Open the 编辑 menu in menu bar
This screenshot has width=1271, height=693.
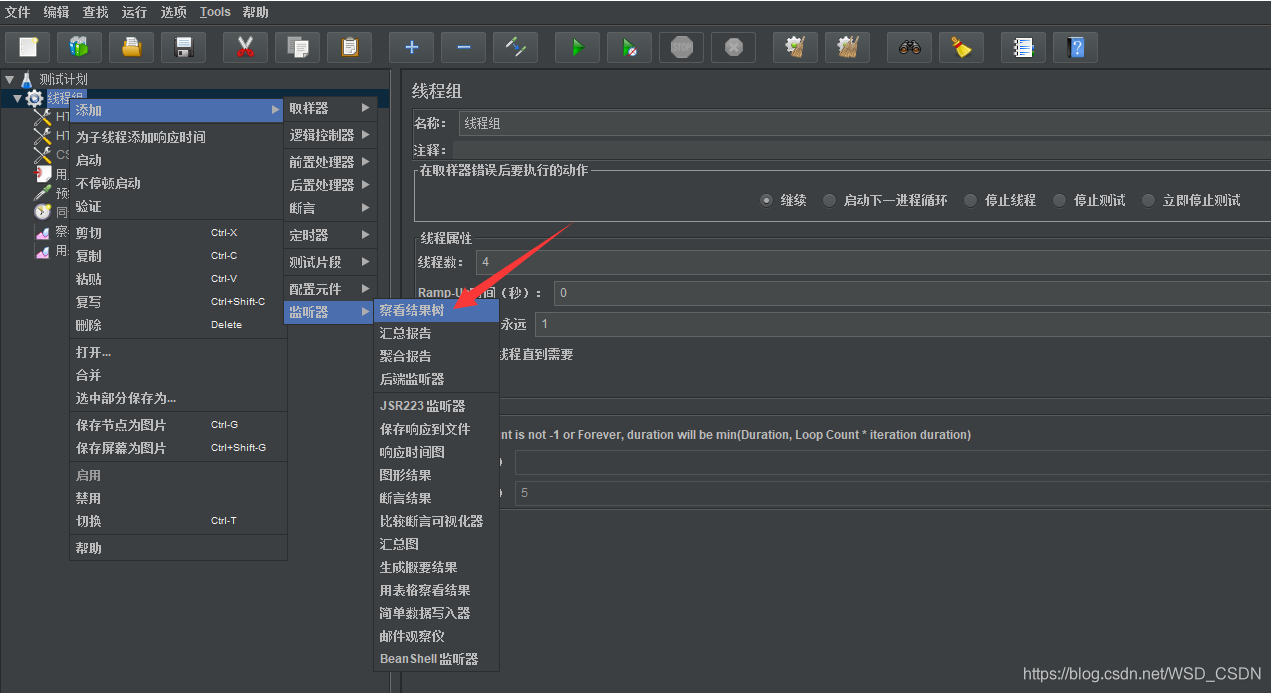[57, 12]
